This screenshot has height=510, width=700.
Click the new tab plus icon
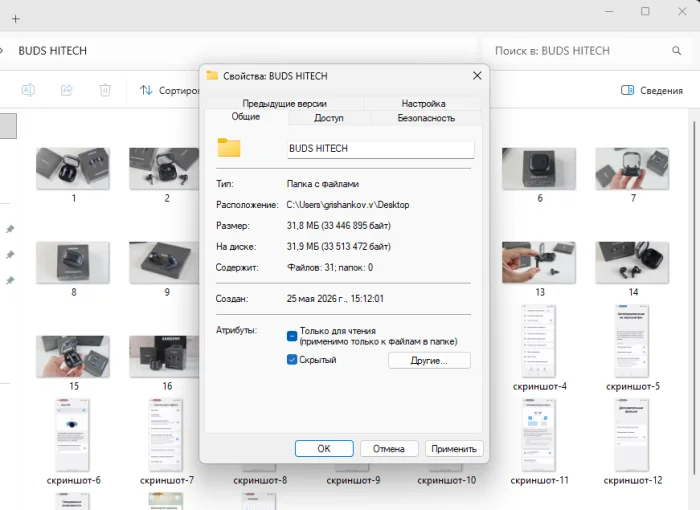[16, 19]
